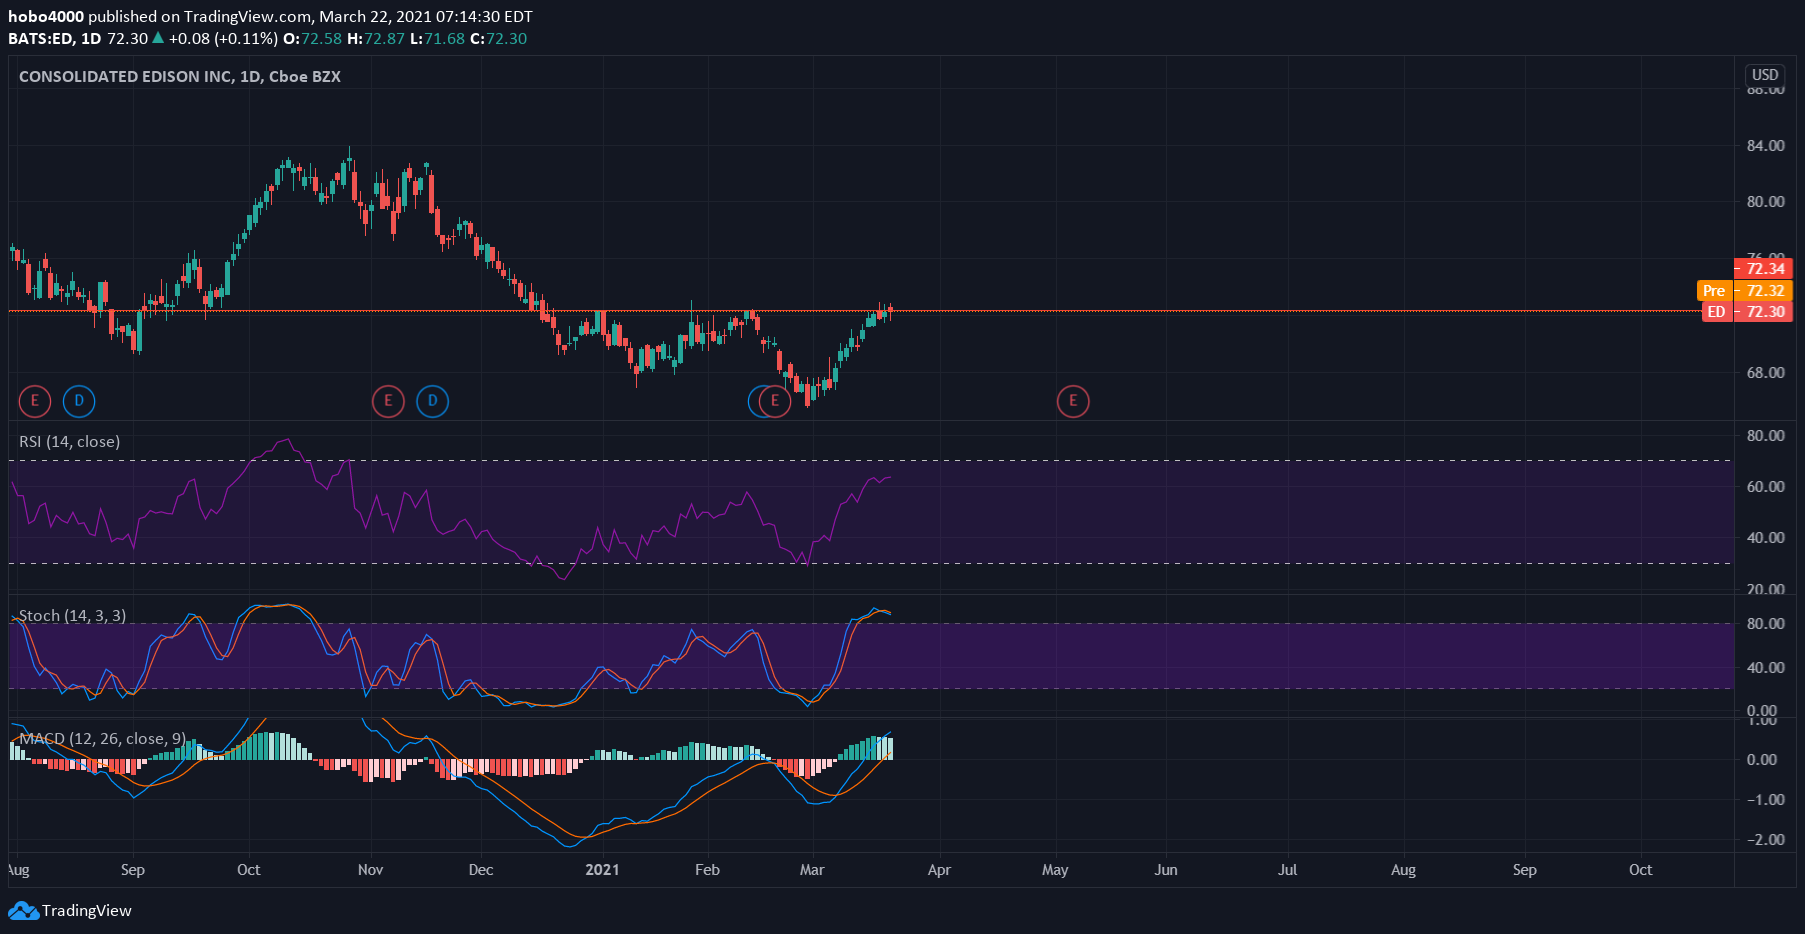Click the Dec label on time axis
1805x934 pixels.
(481, 869)
